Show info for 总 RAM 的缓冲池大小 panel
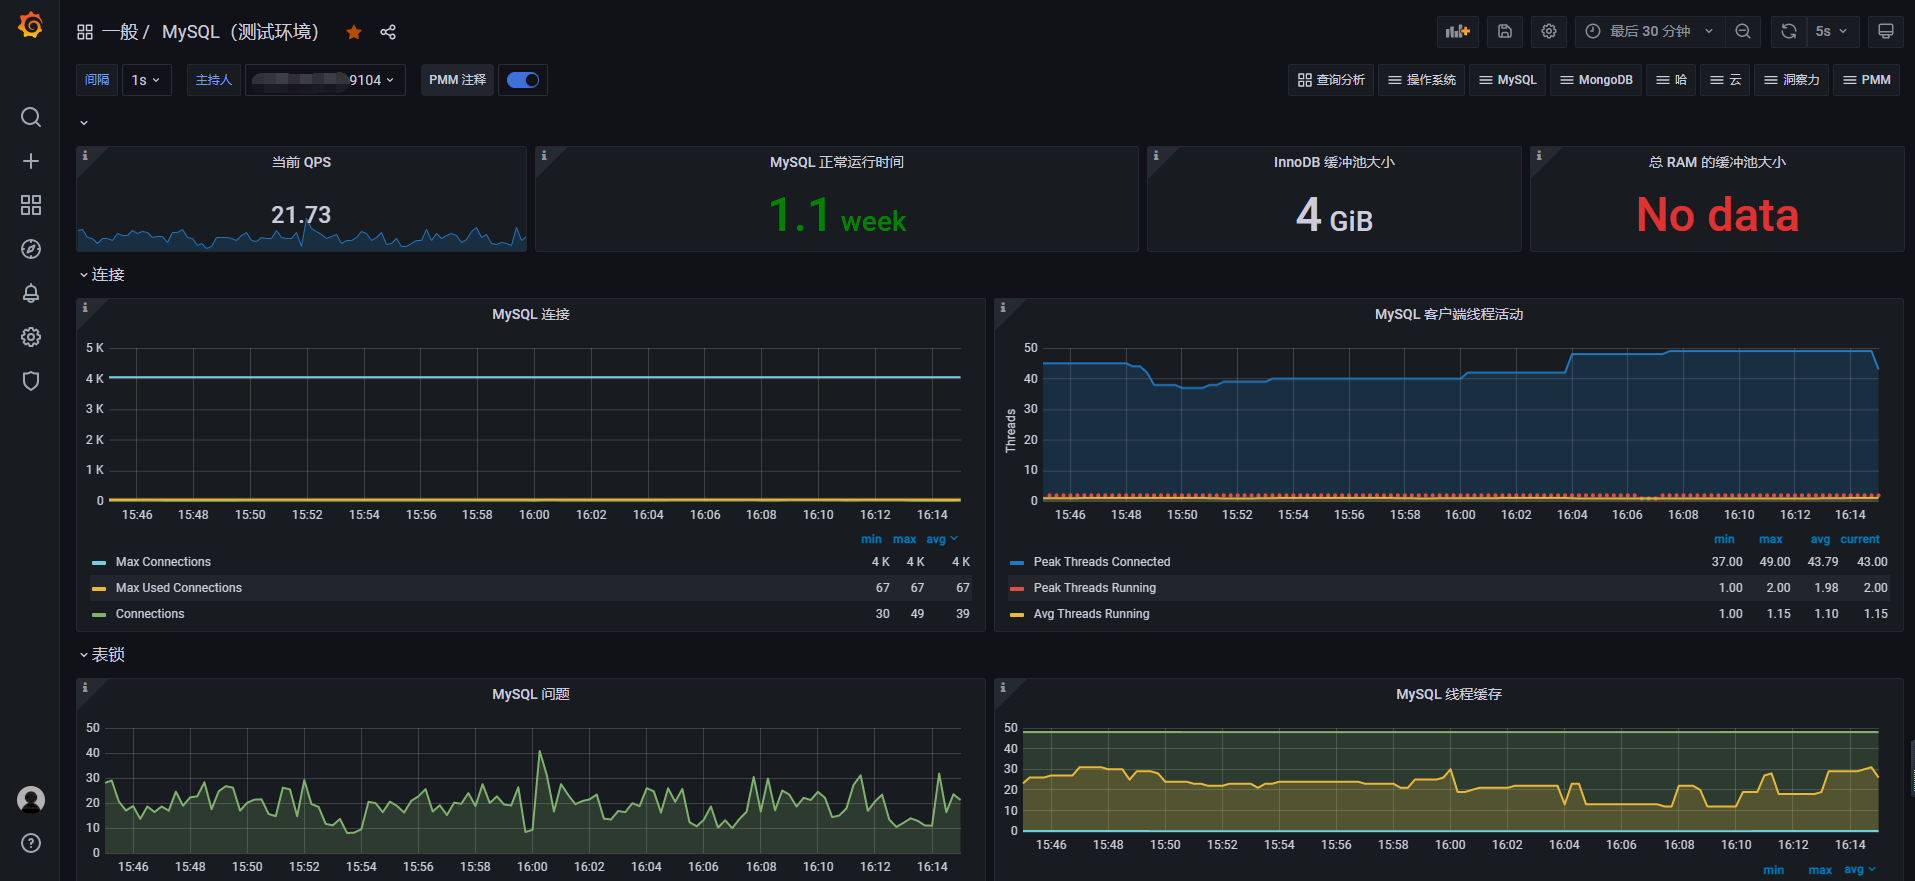 coord(1539,155)
